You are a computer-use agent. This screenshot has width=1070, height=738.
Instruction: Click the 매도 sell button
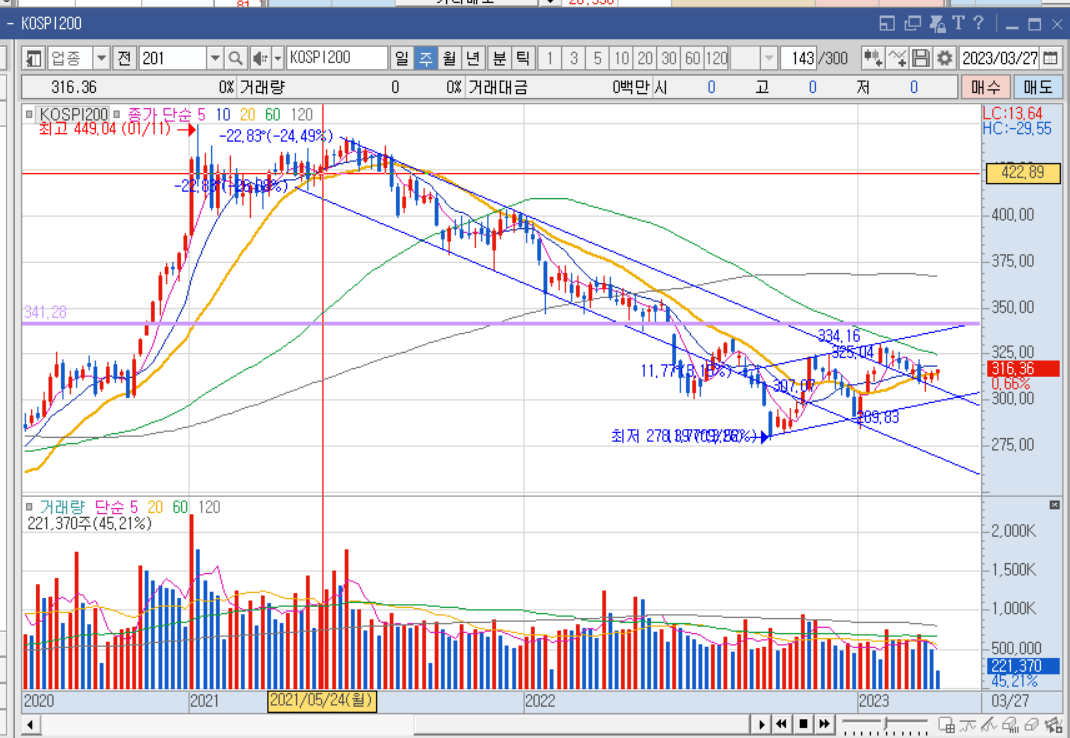coord(1038,87)
